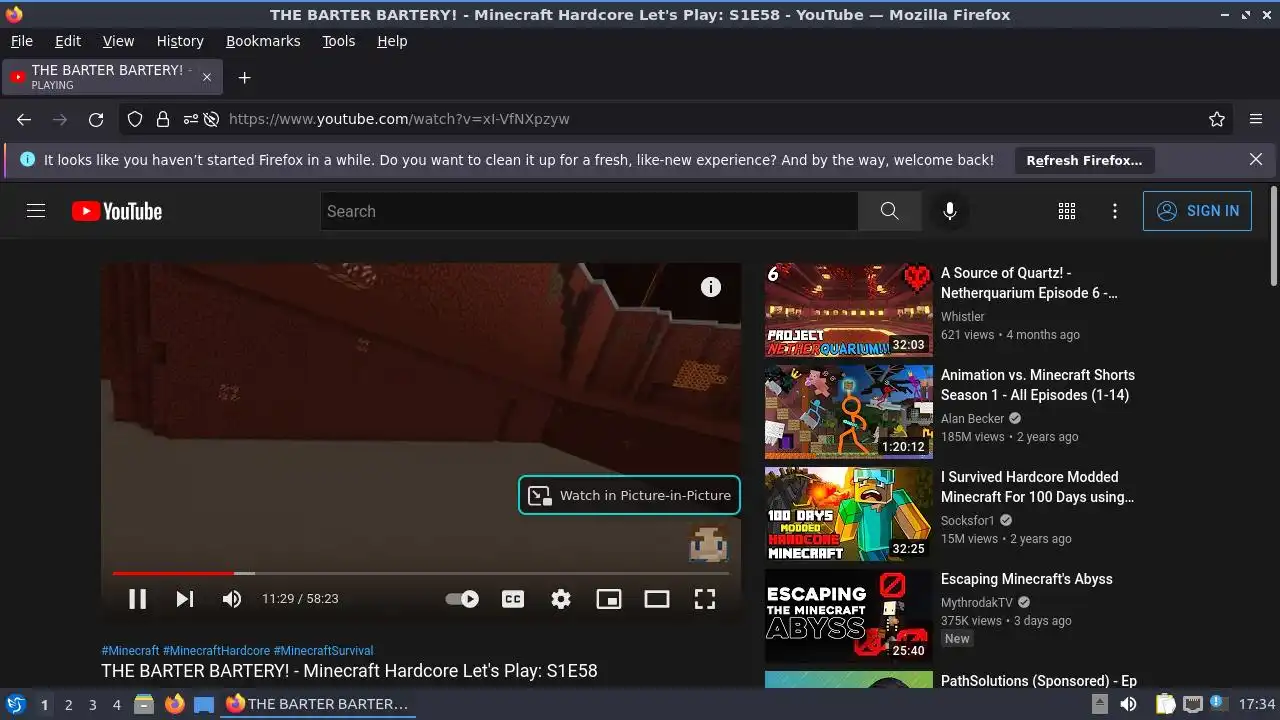Bookmark this page with star
Viewport: 1280px width, 720px height.
[1217, 119]
